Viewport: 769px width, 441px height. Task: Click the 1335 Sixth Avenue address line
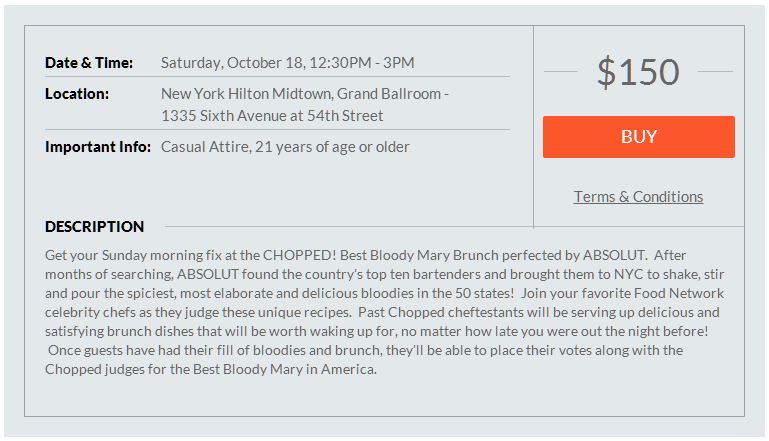(272, 116)
